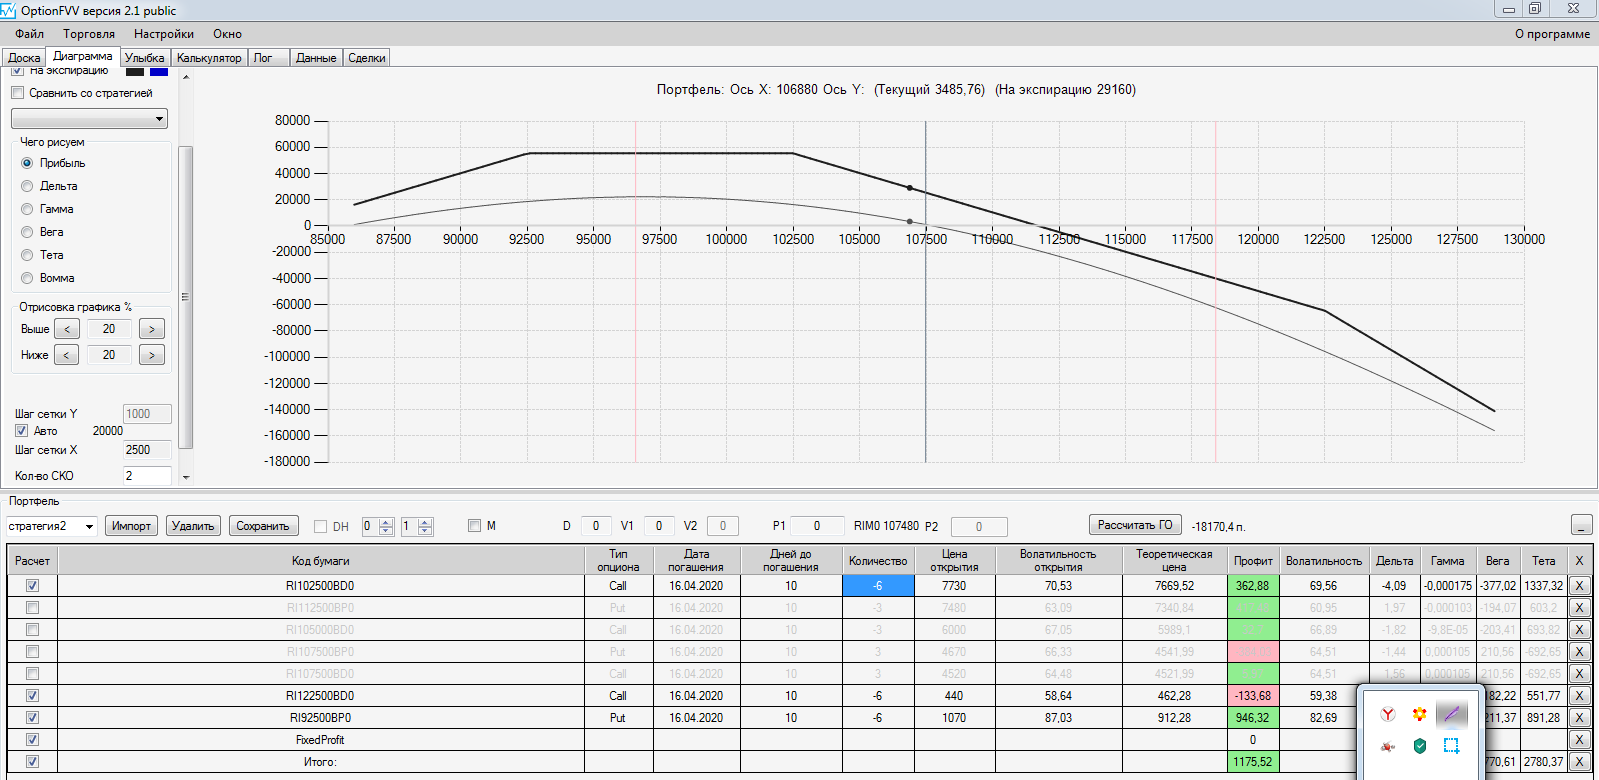Open the green shield security tray icon
Viewport: 1599px width, 780px height.
point(1419,746)
